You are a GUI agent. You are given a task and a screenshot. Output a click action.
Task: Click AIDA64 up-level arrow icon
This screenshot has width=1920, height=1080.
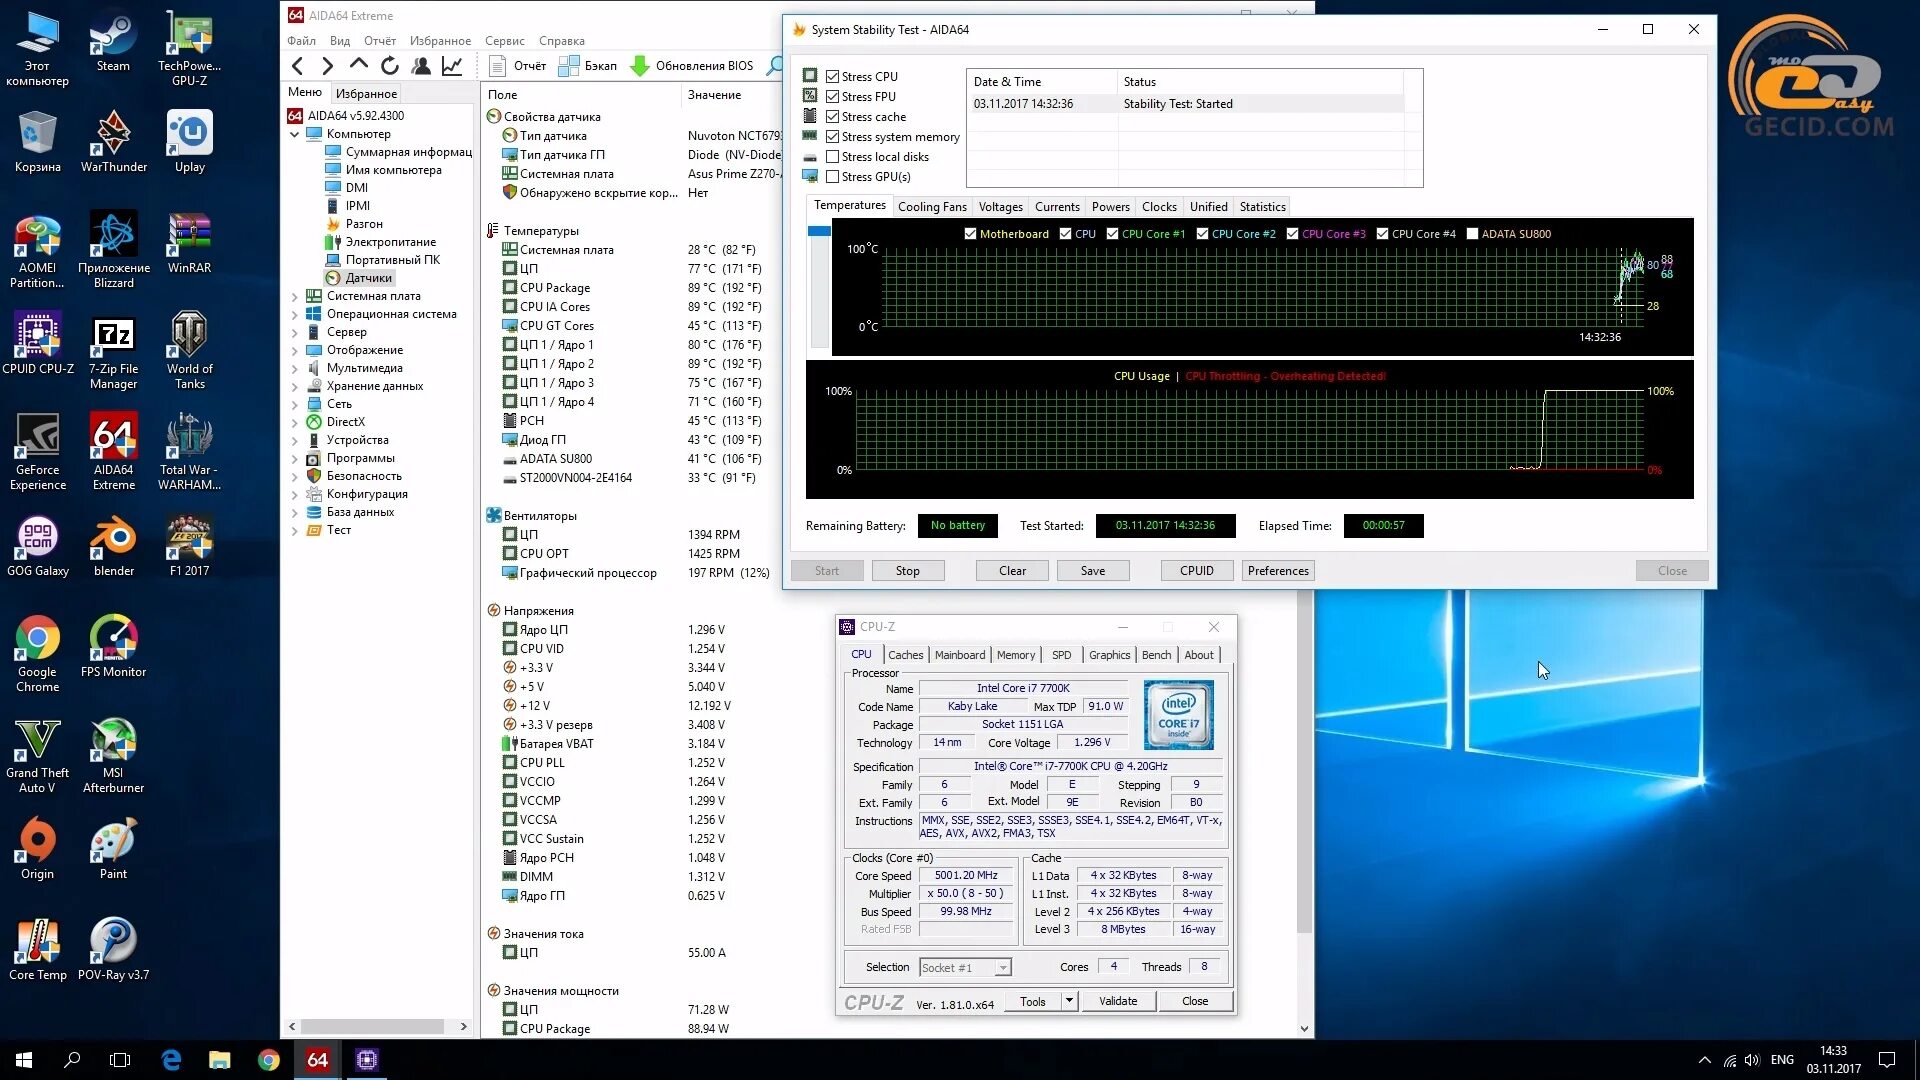(358, 65)
